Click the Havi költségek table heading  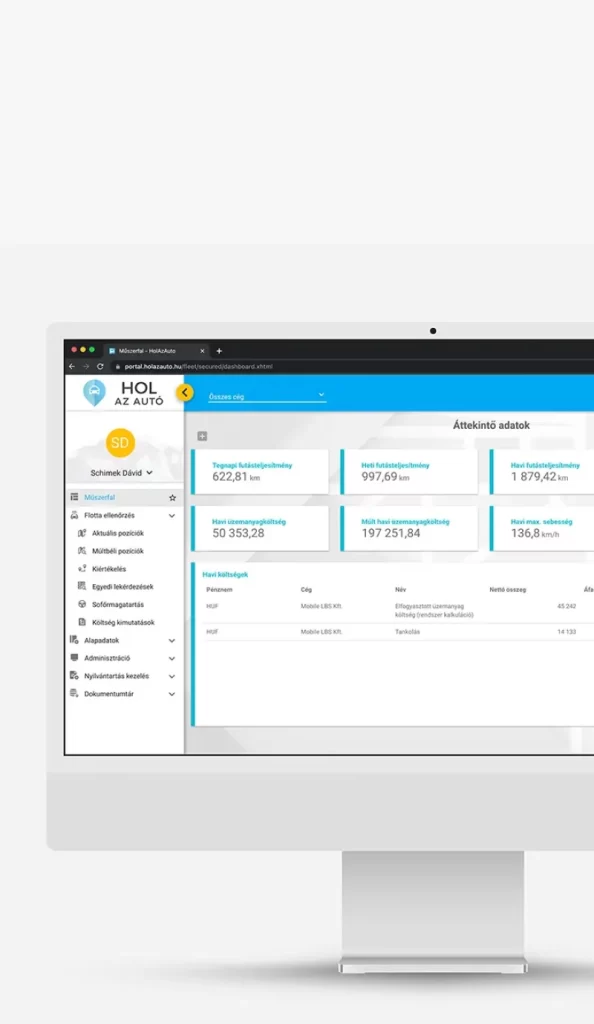tap(225, 575)
